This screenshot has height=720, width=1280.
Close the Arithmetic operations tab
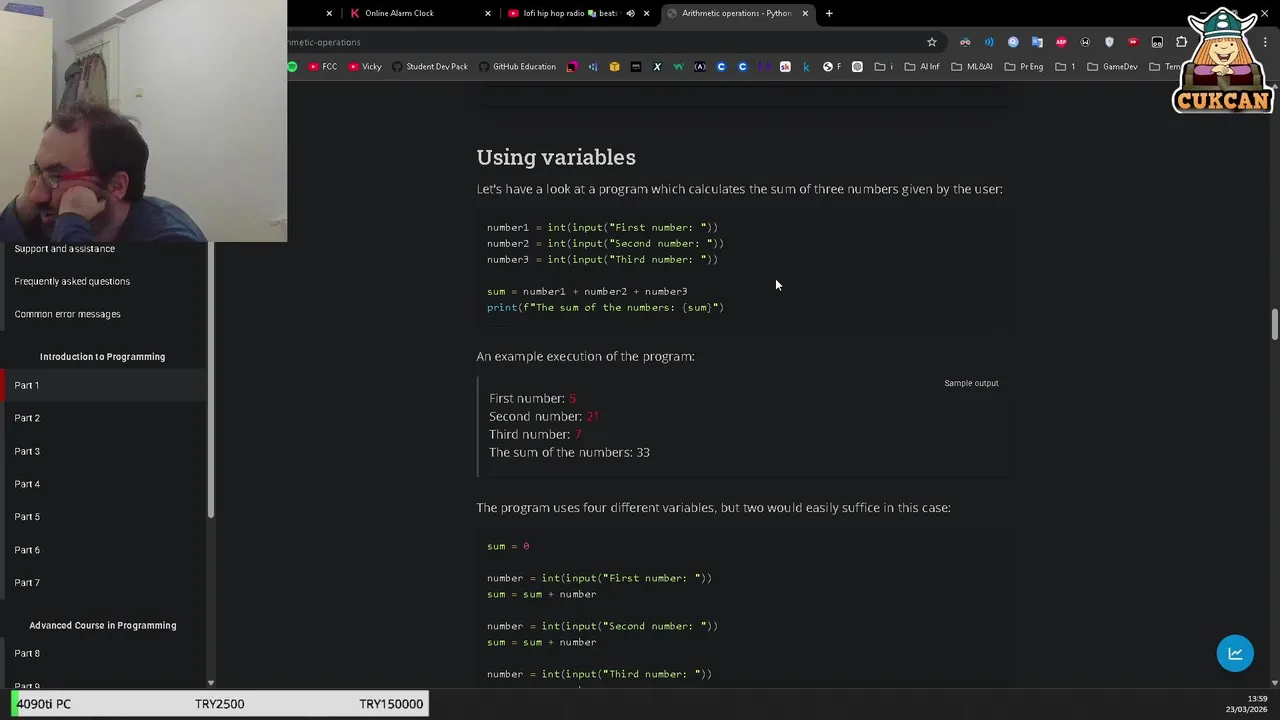coord(805,13)
